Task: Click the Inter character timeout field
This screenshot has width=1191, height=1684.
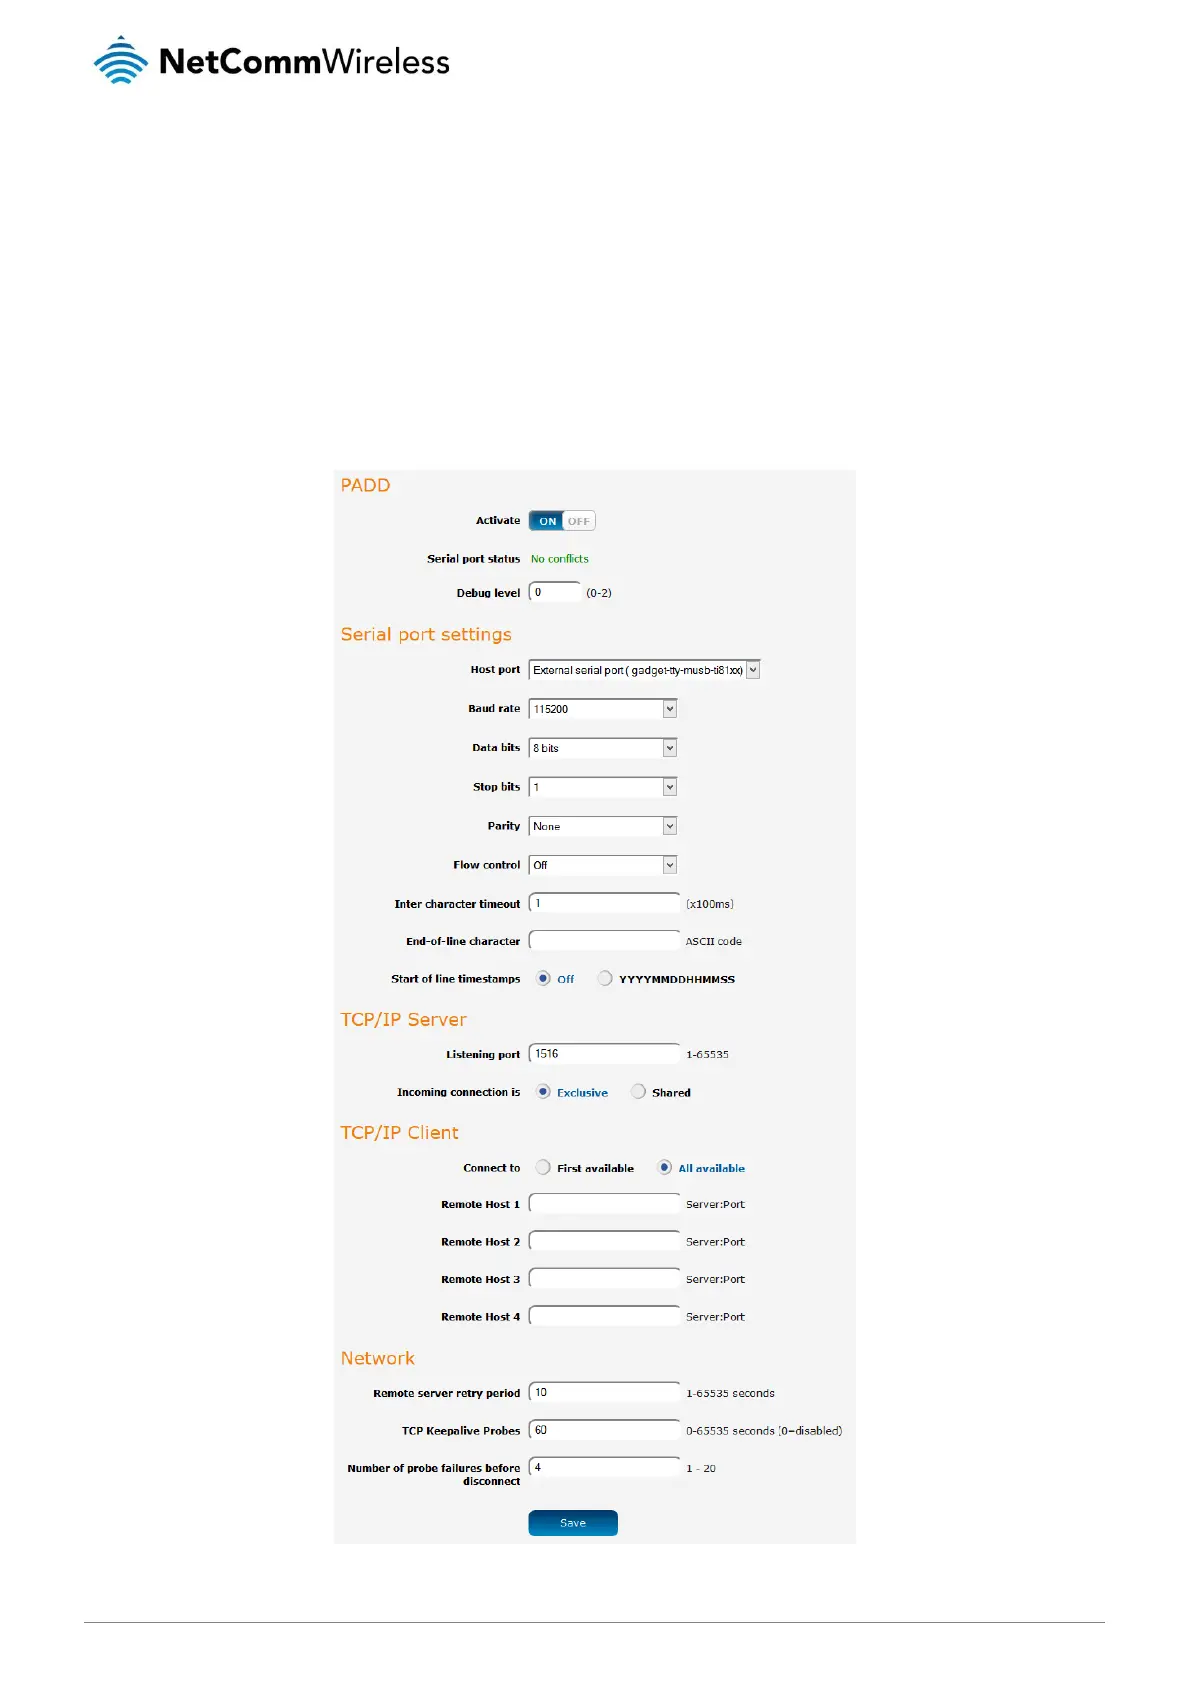Action: (604, 903)
